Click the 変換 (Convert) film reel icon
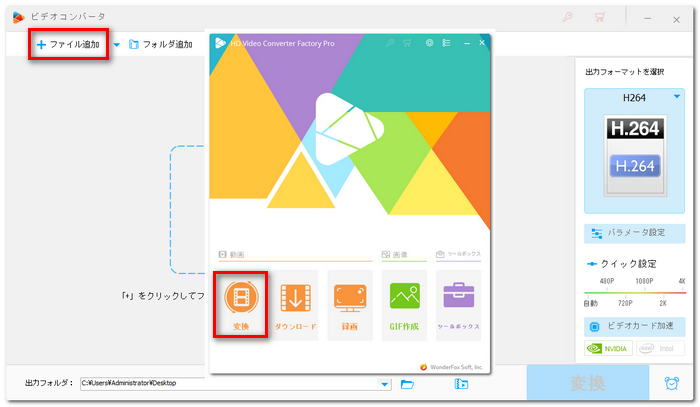 click(241, 298)
